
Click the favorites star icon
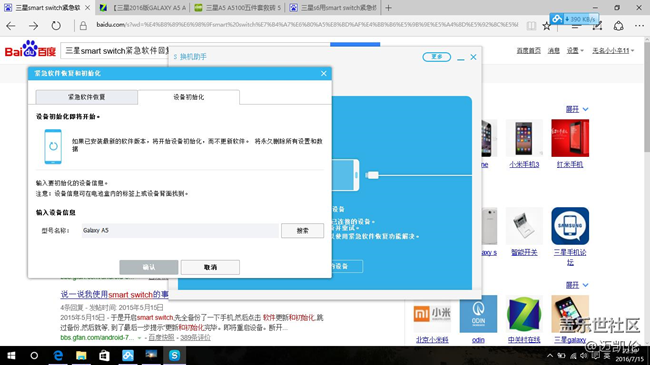click(x=547, y=27)
